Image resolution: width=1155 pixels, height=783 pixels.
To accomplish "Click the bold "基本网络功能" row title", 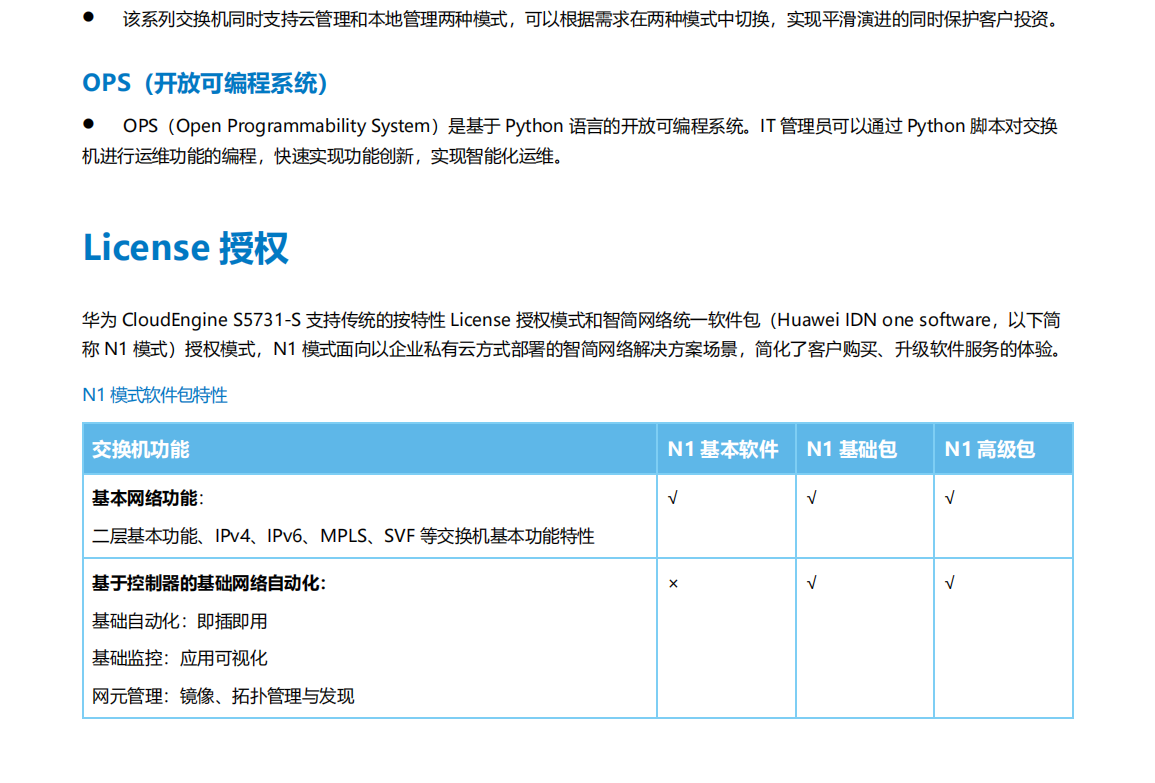I will pos(144,498).
